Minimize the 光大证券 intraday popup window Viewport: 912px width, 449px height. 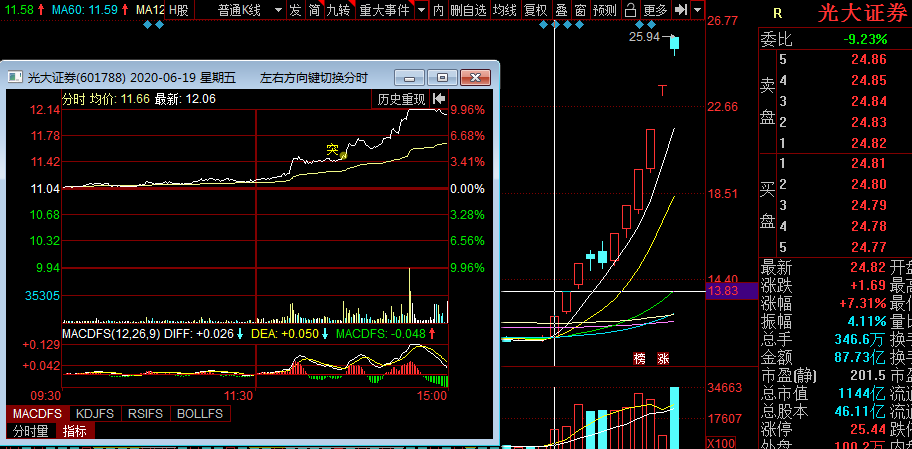(409, 77)
